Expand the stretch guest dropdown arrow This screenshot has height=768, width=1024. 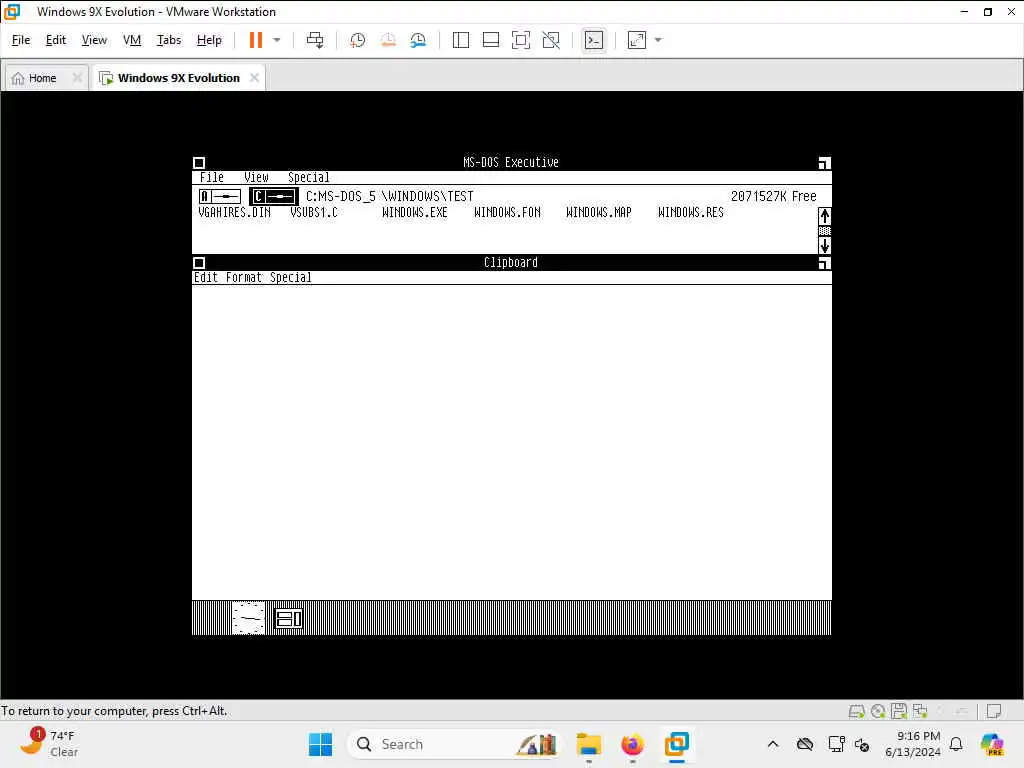[x=658, y=40]
